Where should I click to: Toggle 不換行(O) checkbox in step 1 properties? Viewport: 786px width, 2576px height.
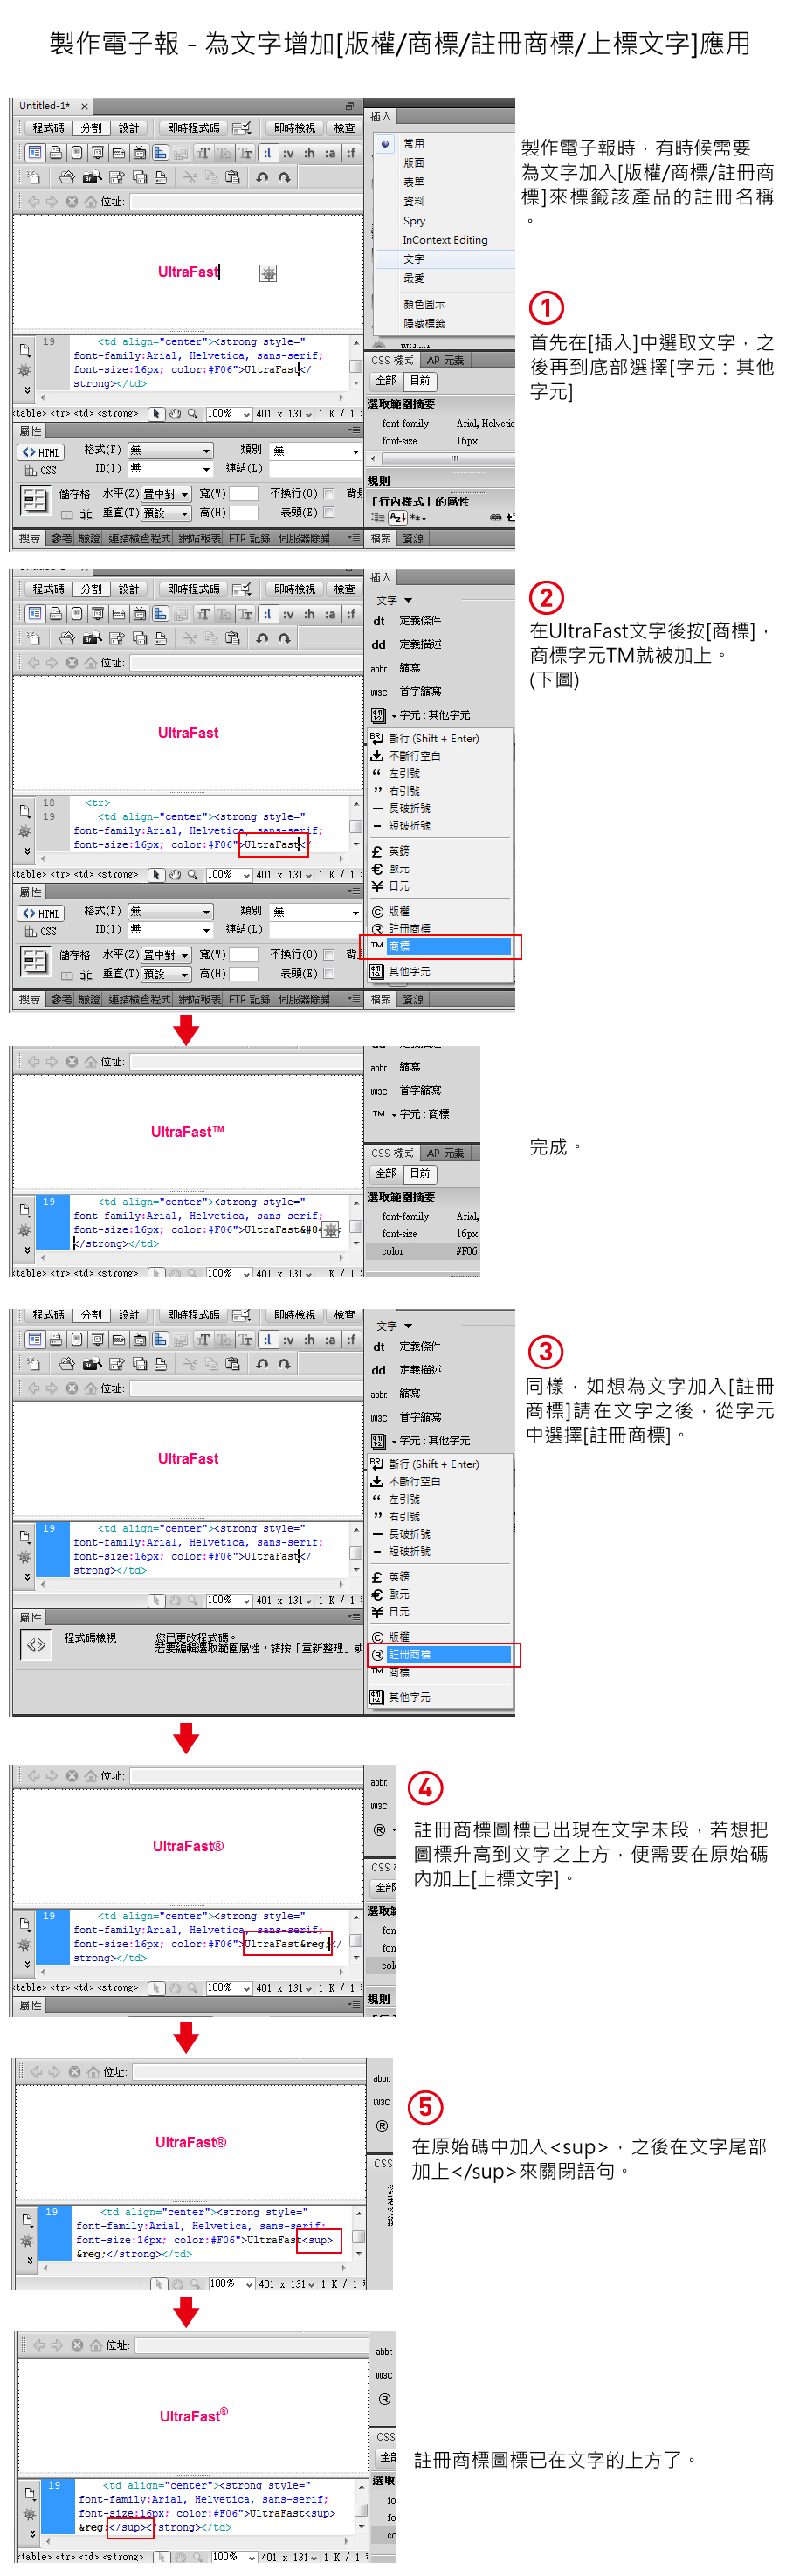[329, 494]
